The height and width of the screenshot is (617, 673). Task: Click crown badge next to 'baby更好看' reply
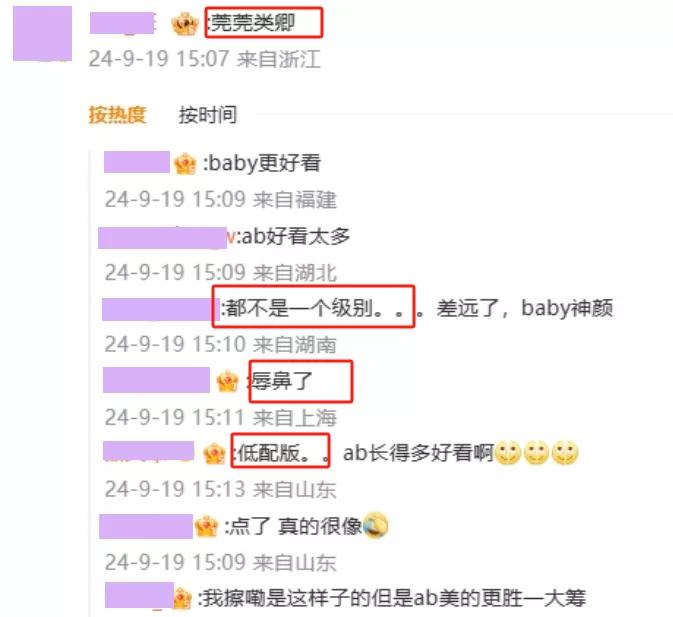[185, 164]
